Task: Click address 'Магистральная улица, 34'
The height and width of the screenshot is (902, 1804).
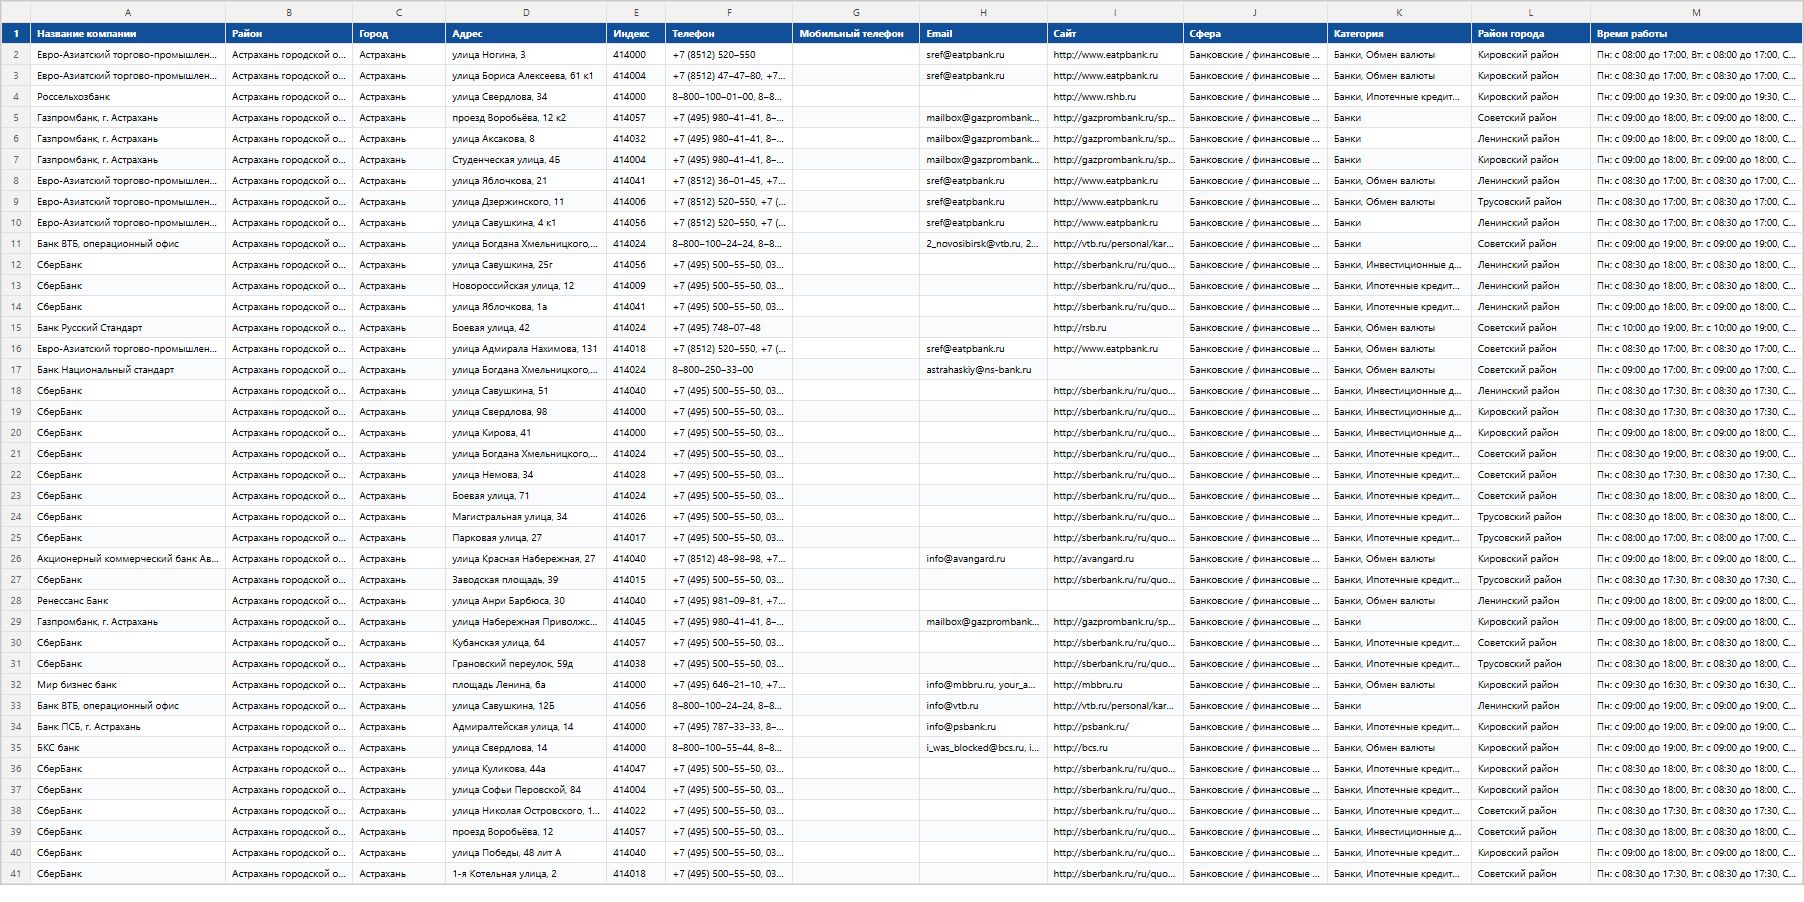Action: click(x=526, y=517)
